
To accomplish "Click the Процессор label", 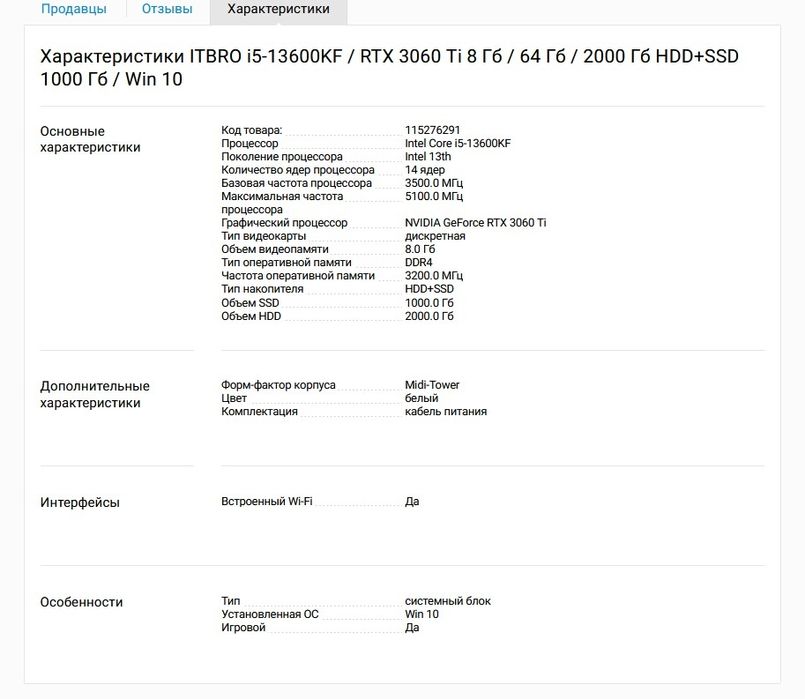I will coord(250,144).
